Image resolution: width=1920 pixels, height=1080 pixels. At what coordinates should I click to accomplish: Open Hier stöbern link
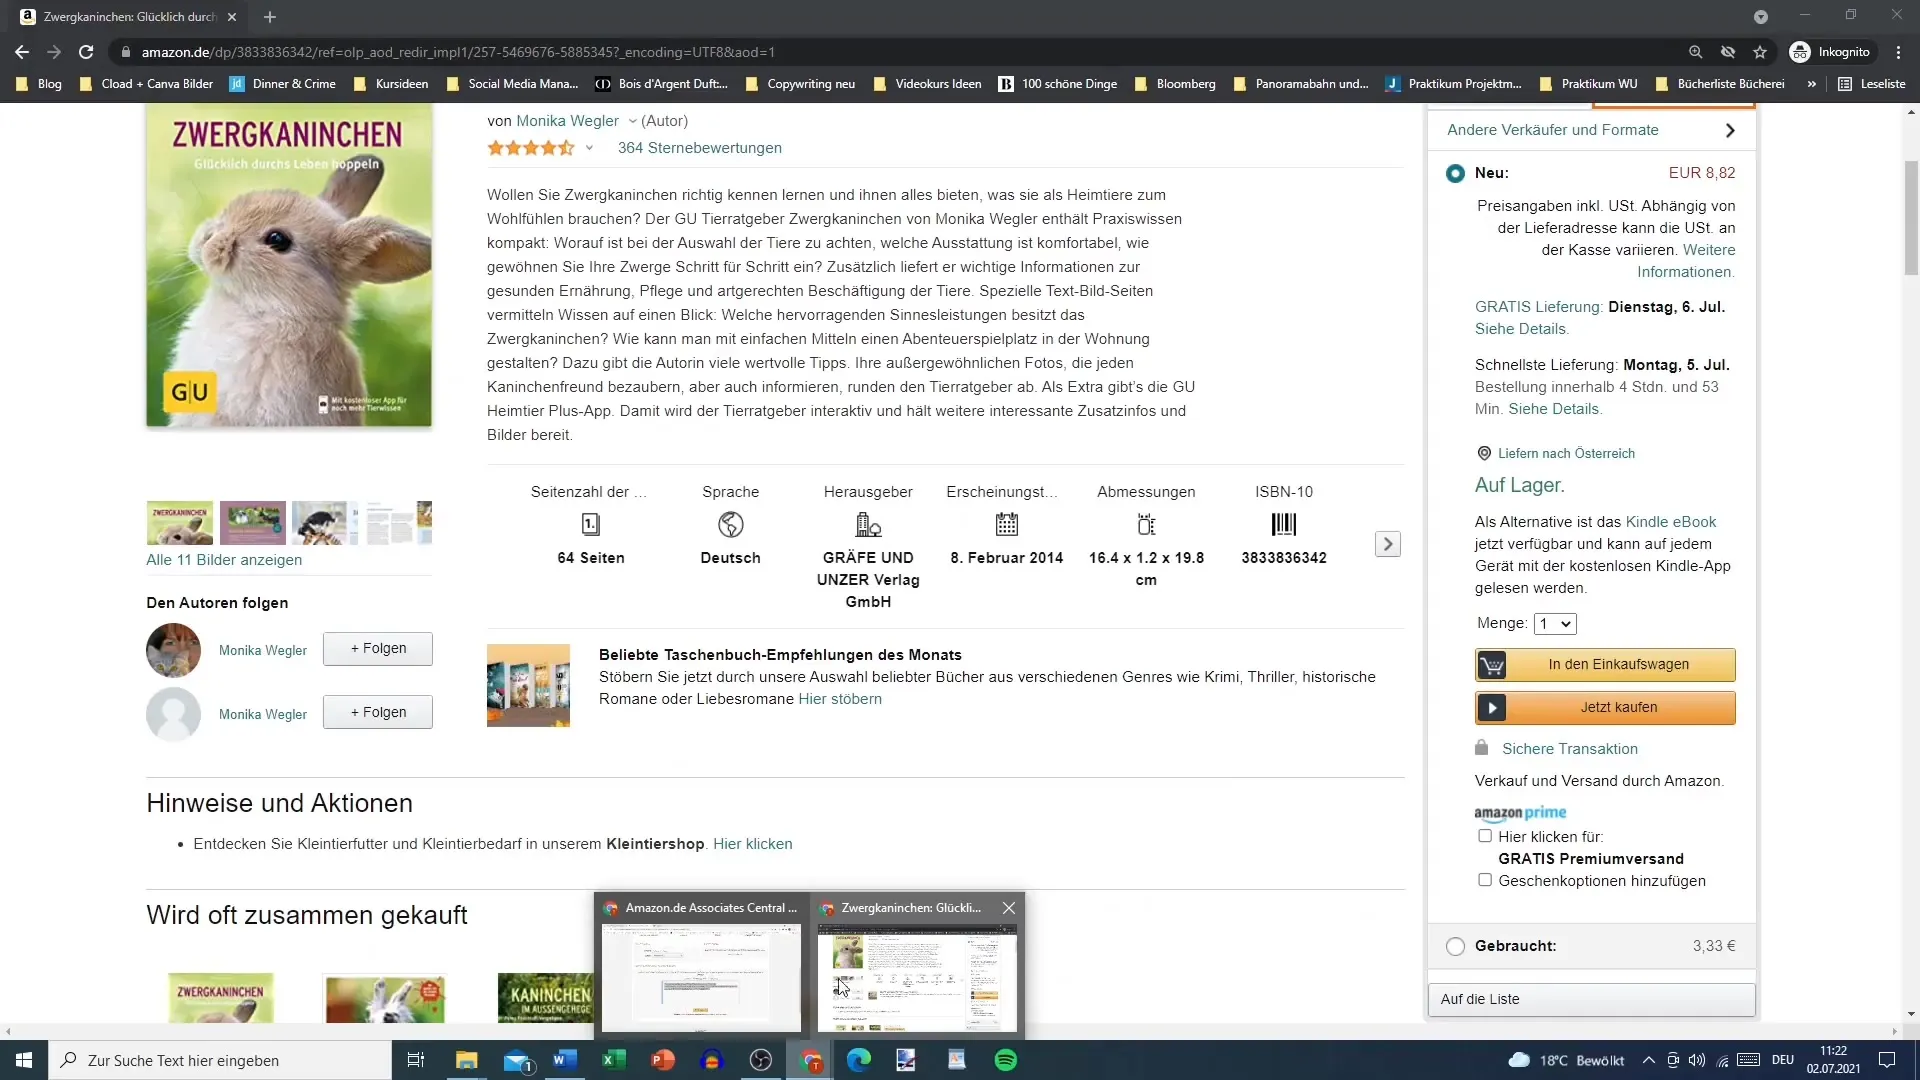click(x=840, y=699)
